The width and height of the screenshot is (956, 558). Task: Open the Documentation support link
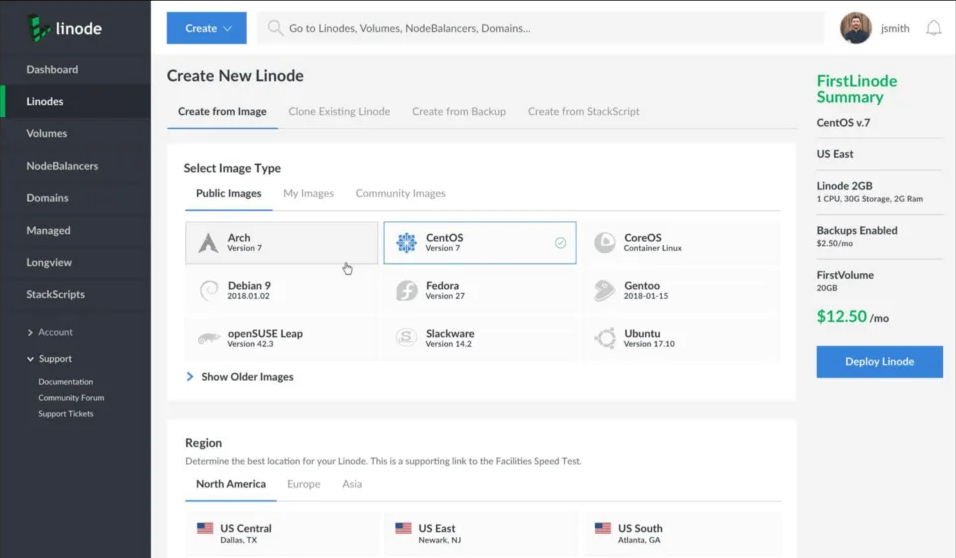(66, 382)
